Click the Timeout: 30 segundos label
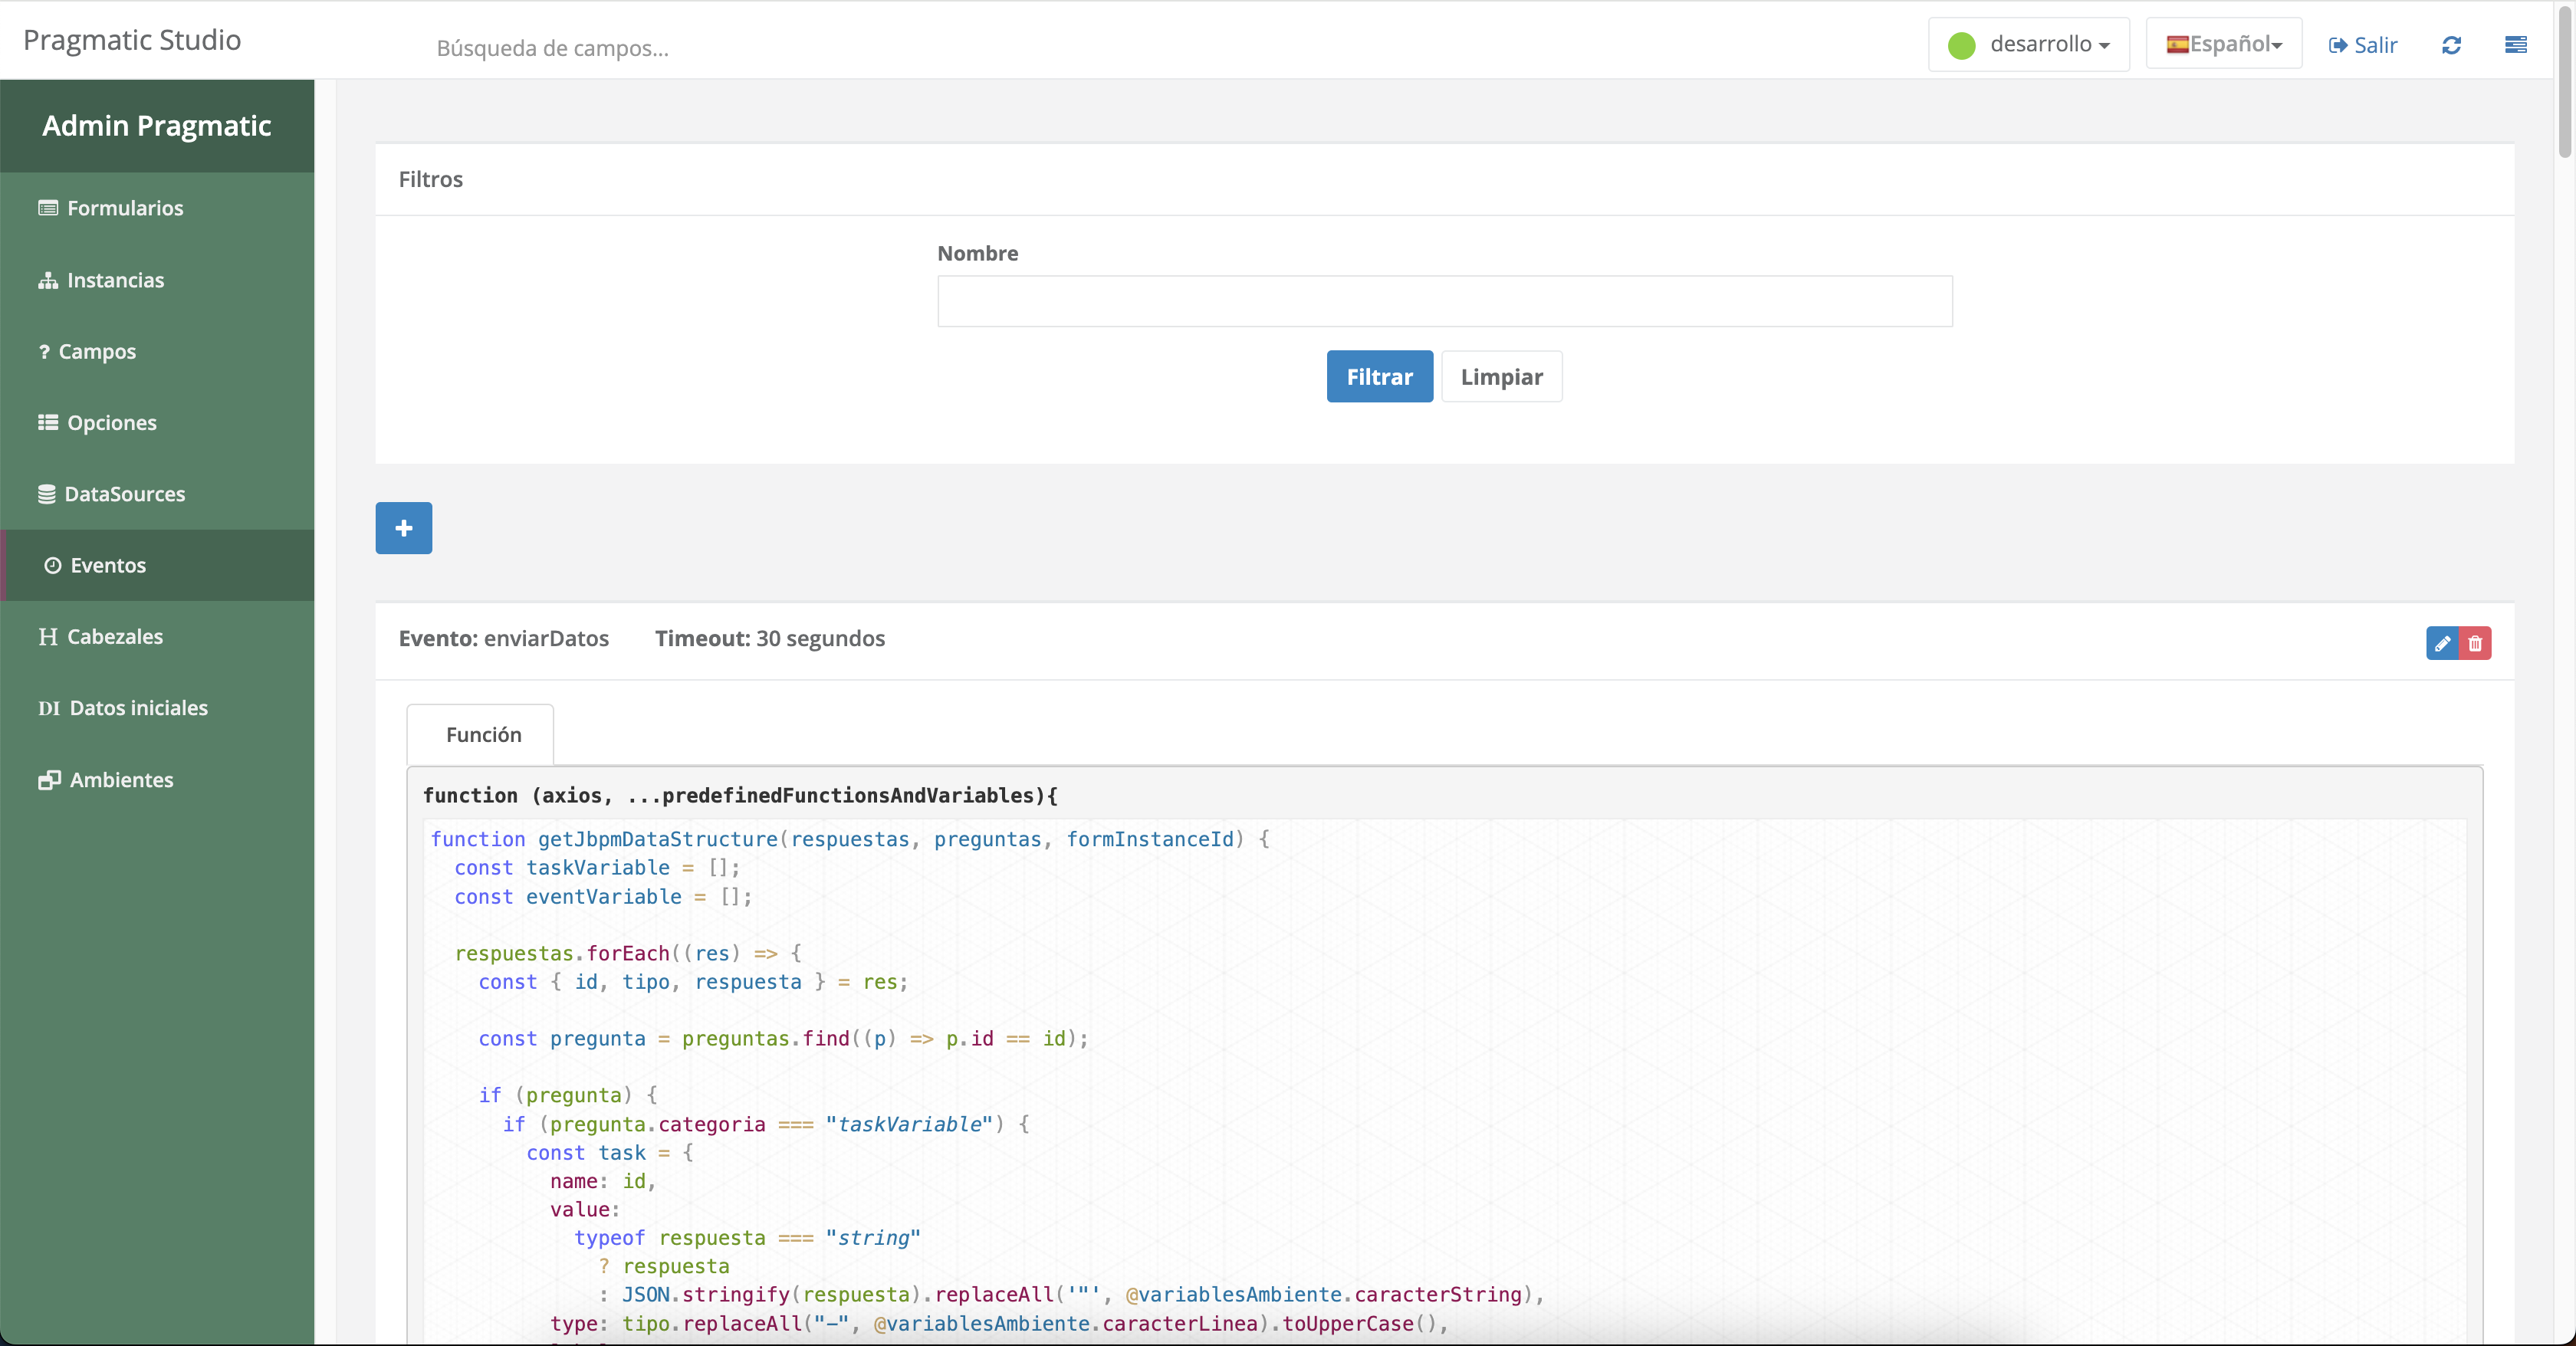2576x1346 pixels. coord(770,638)
